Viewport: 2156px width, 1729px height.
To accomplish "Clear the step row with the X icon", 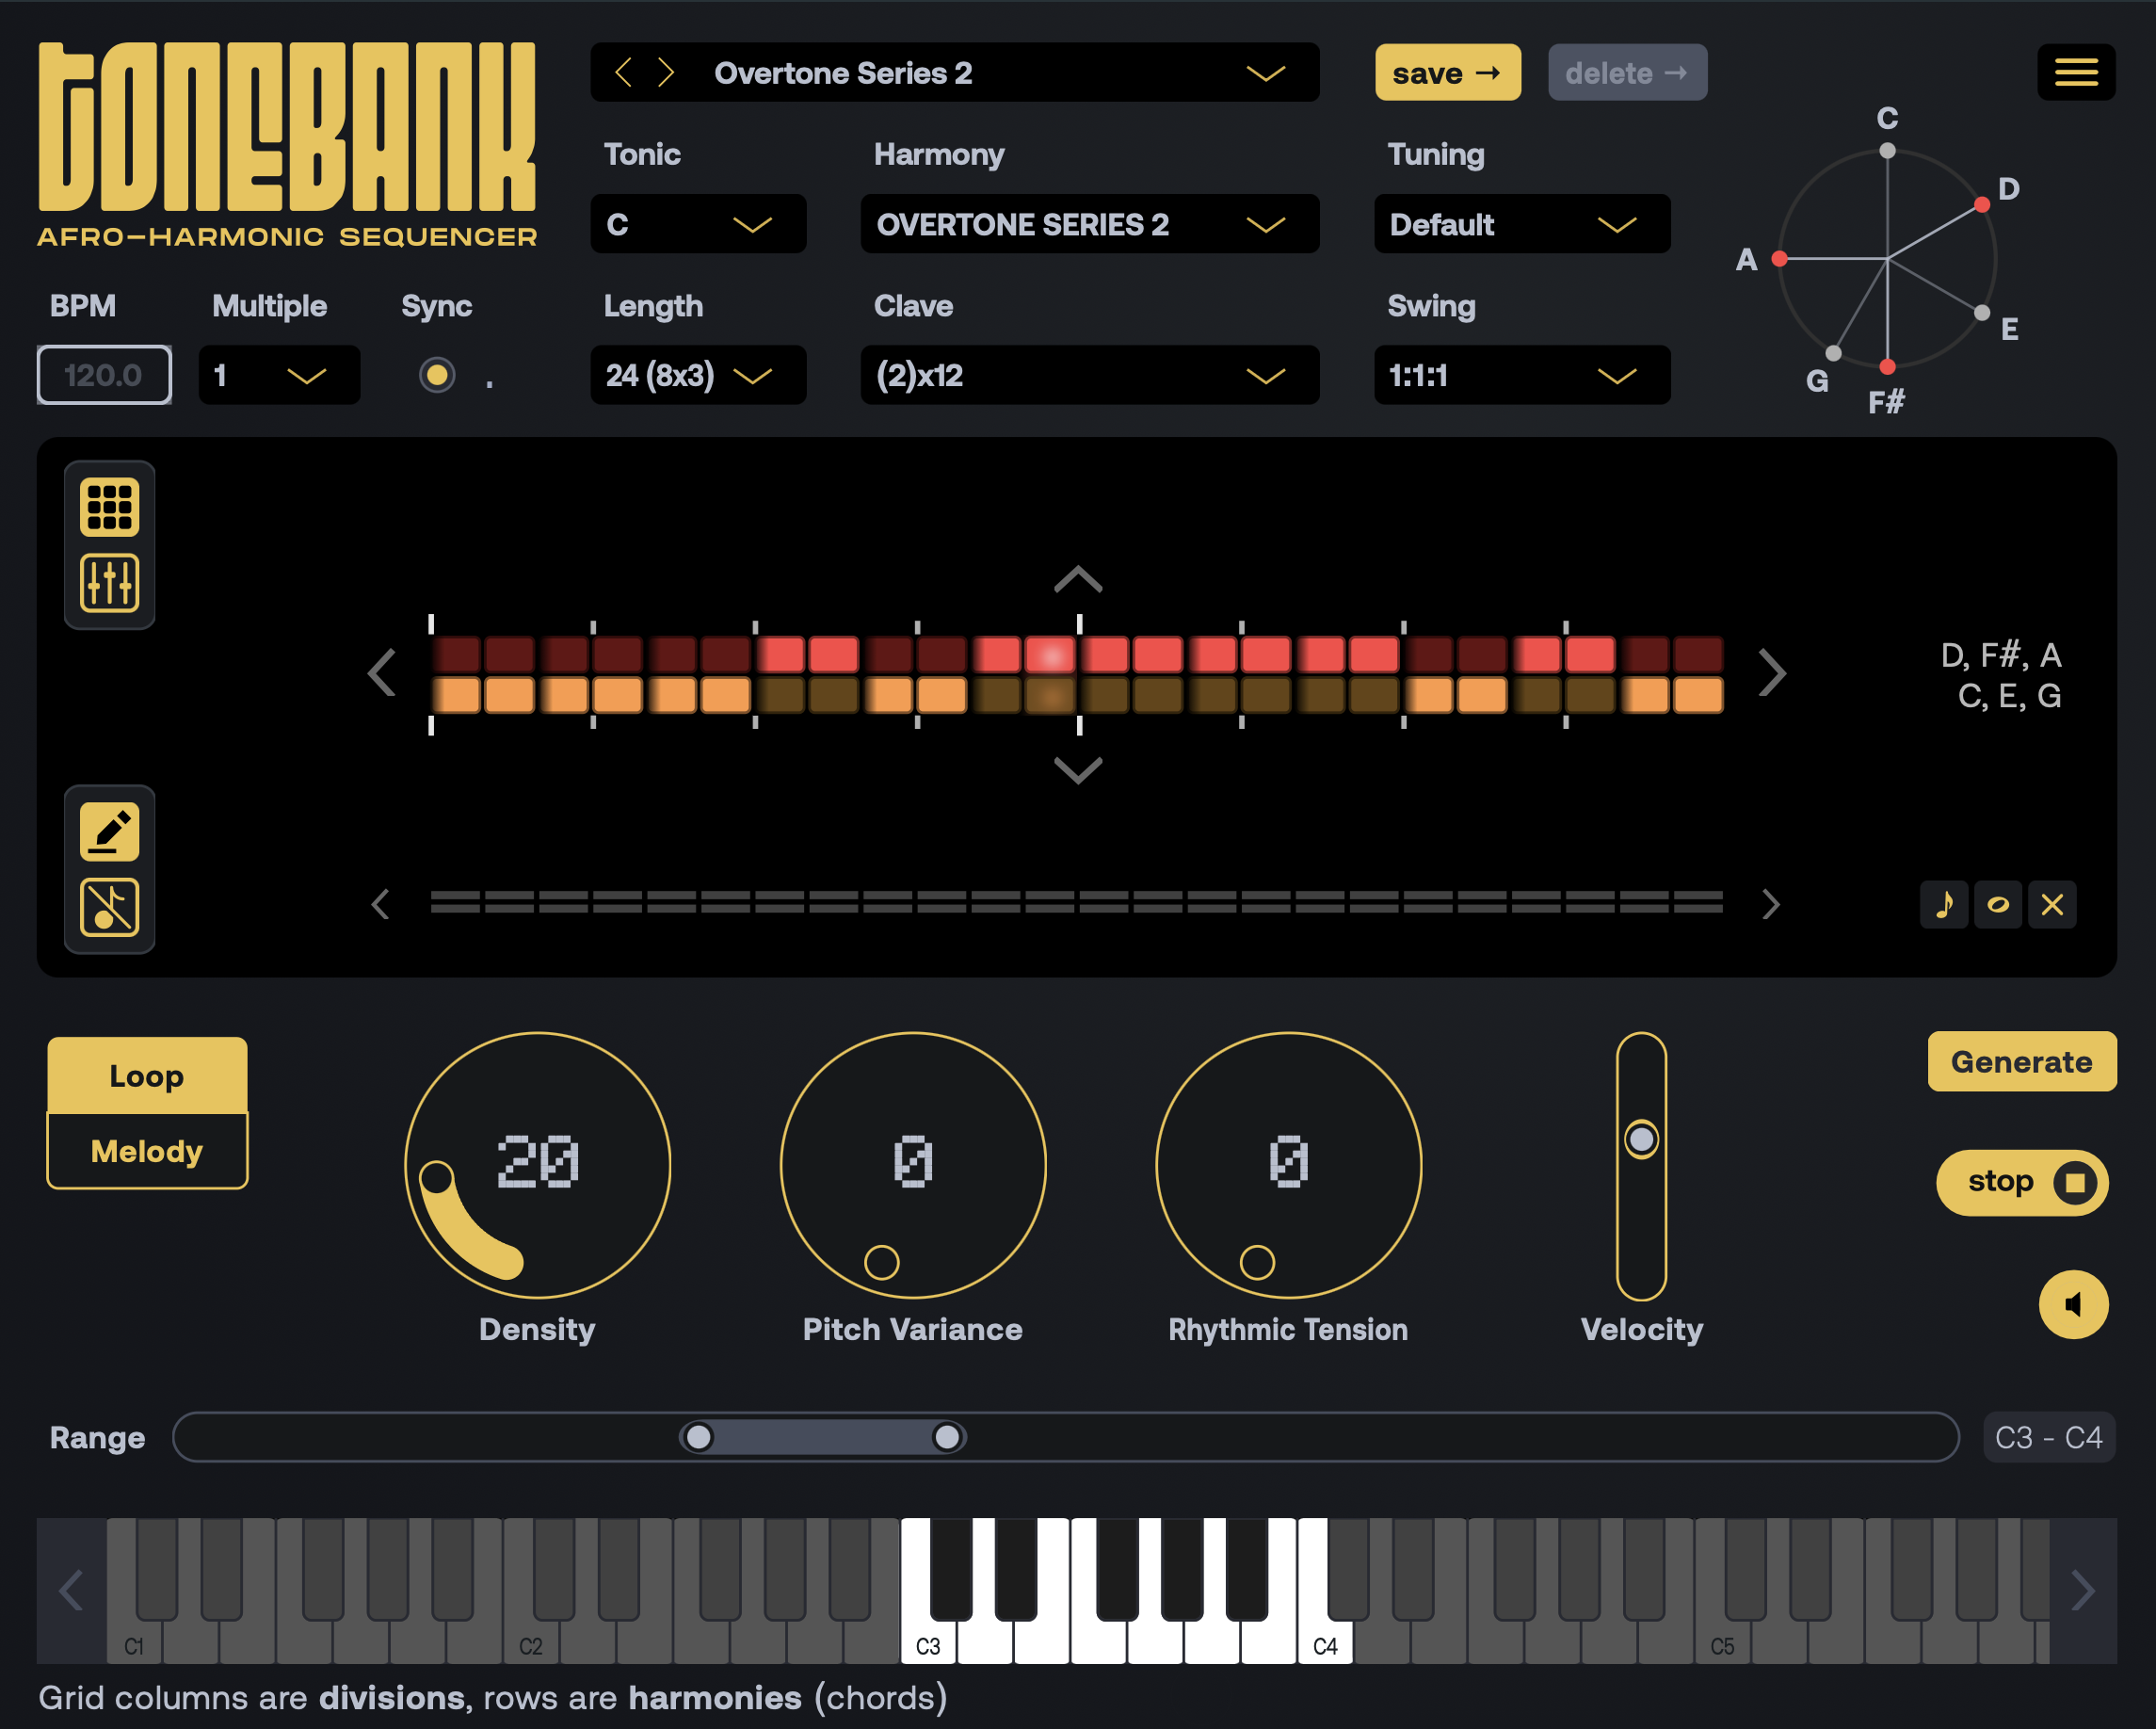I will point(2052,904).
